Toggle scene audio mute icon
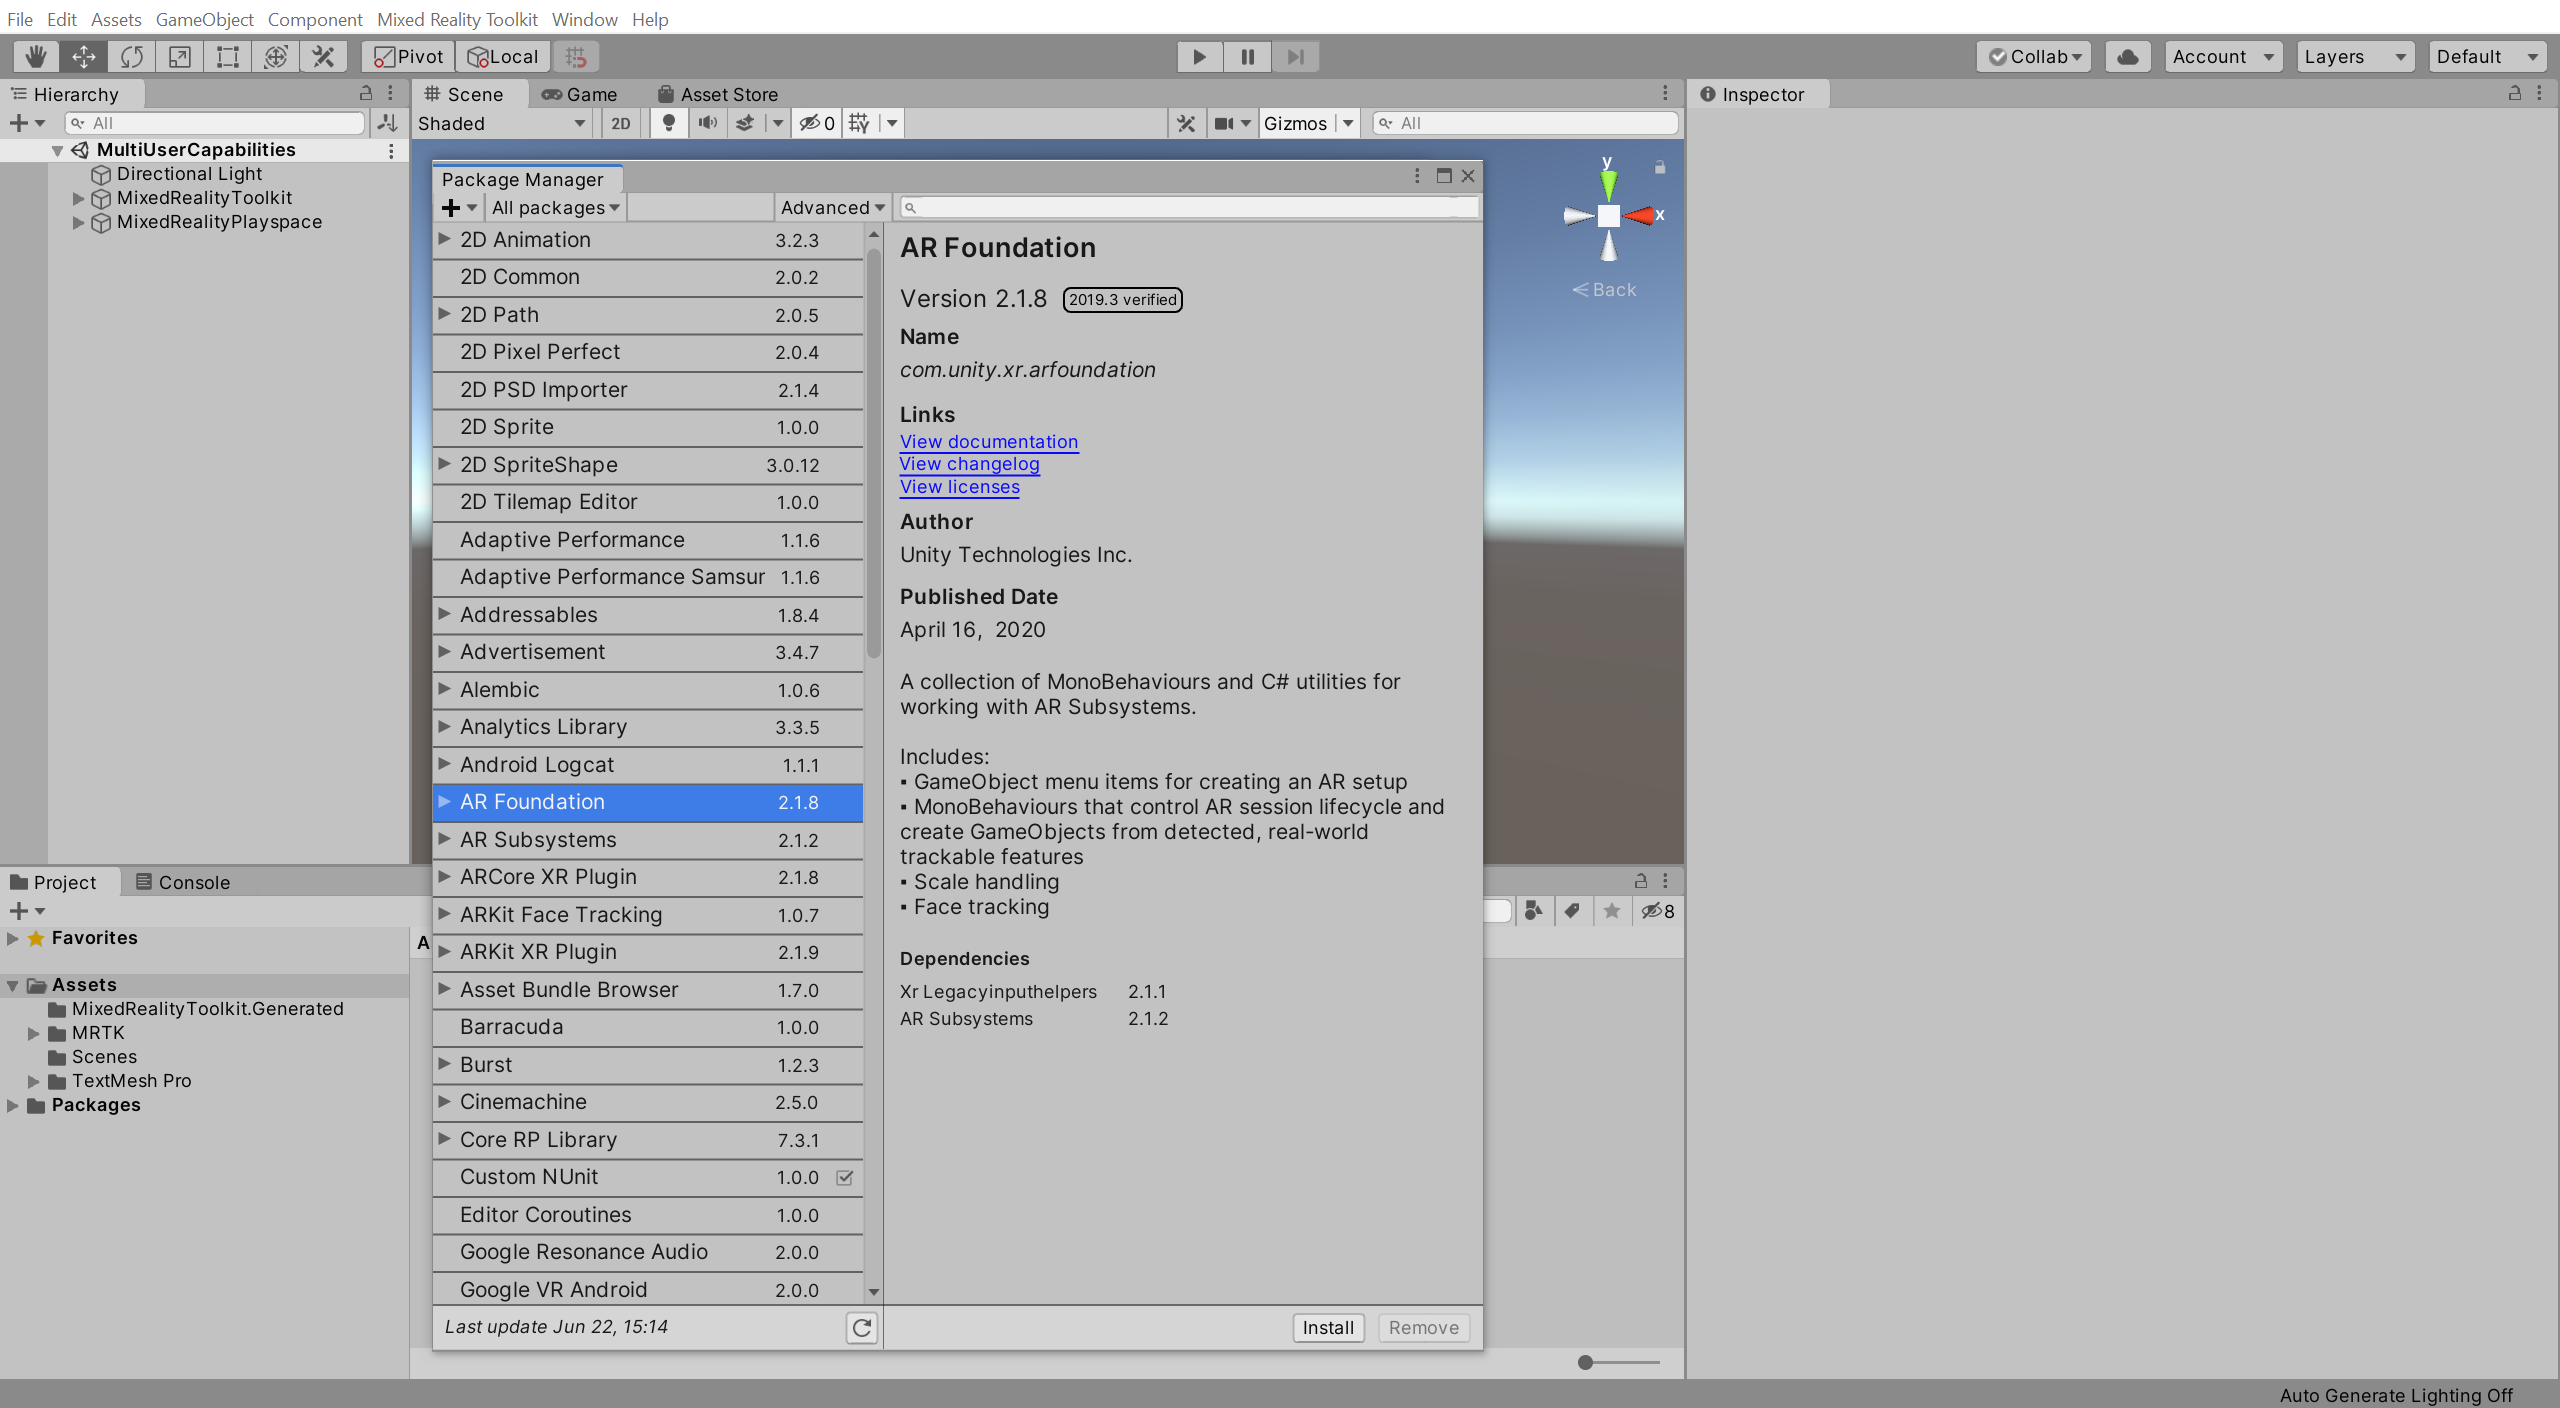 pos(707,123)
